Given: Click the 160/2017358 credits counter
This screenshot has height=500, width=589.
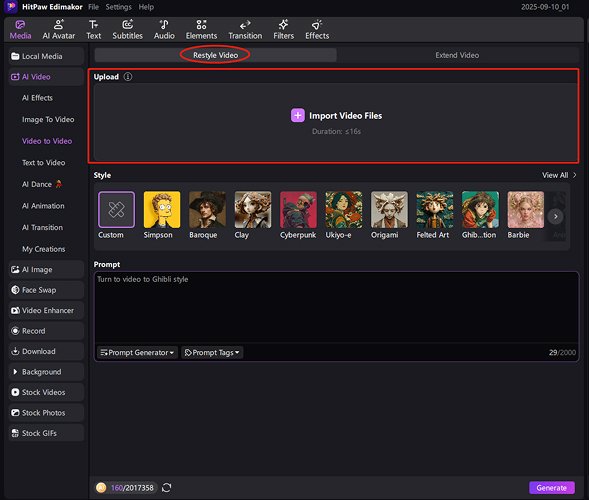Looking at the screenshot, I should (x=132, y=488).
